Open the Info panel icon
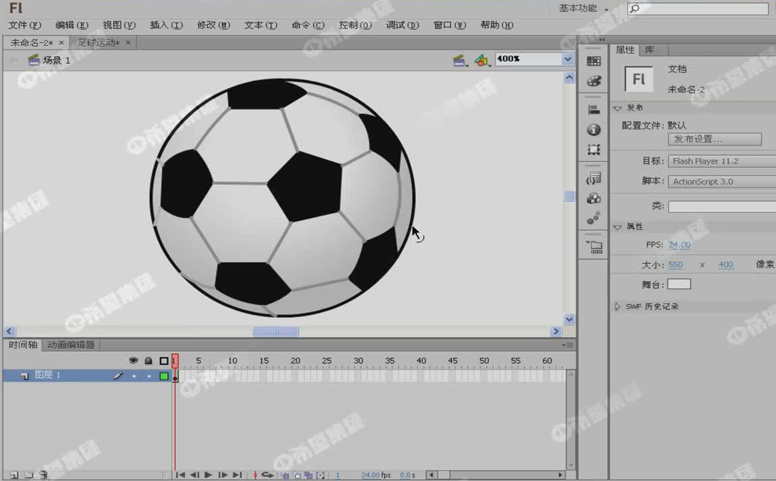The height and width of the screenshot is (481, 776). pyautogui.click(x=593, y=130)
